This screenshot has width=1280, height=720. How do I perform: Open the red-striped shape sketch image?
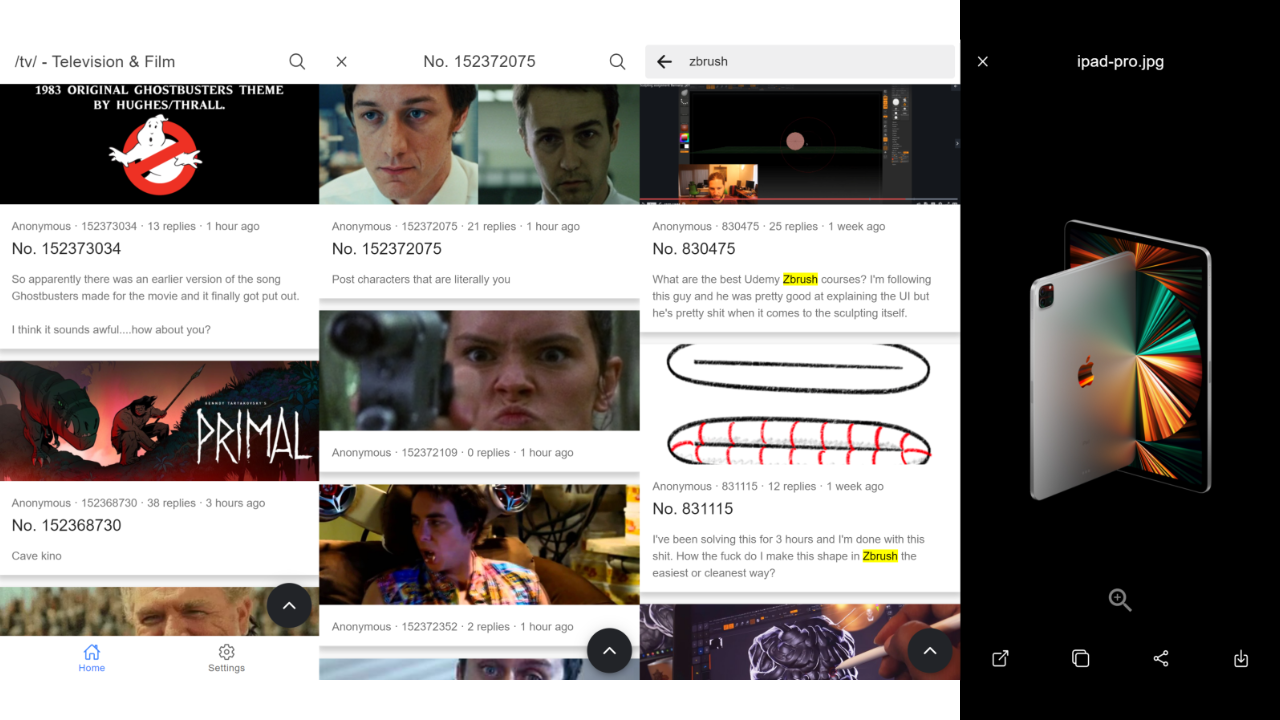[x=800, y=404]
